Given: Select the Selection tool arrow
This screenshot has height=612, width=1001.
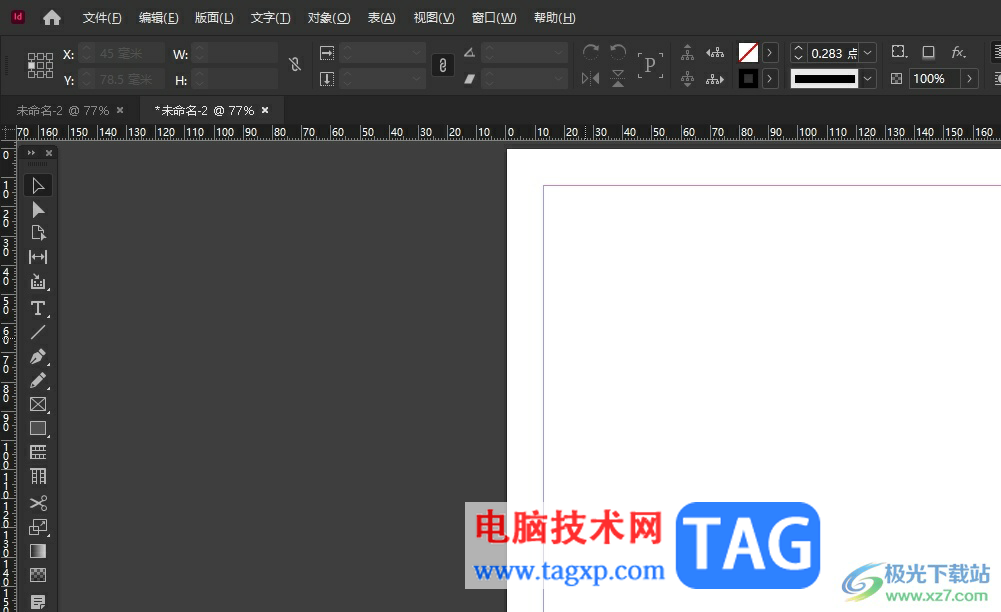Looking at the screenshot, I should pyautogui.click(x=38, y=186).
